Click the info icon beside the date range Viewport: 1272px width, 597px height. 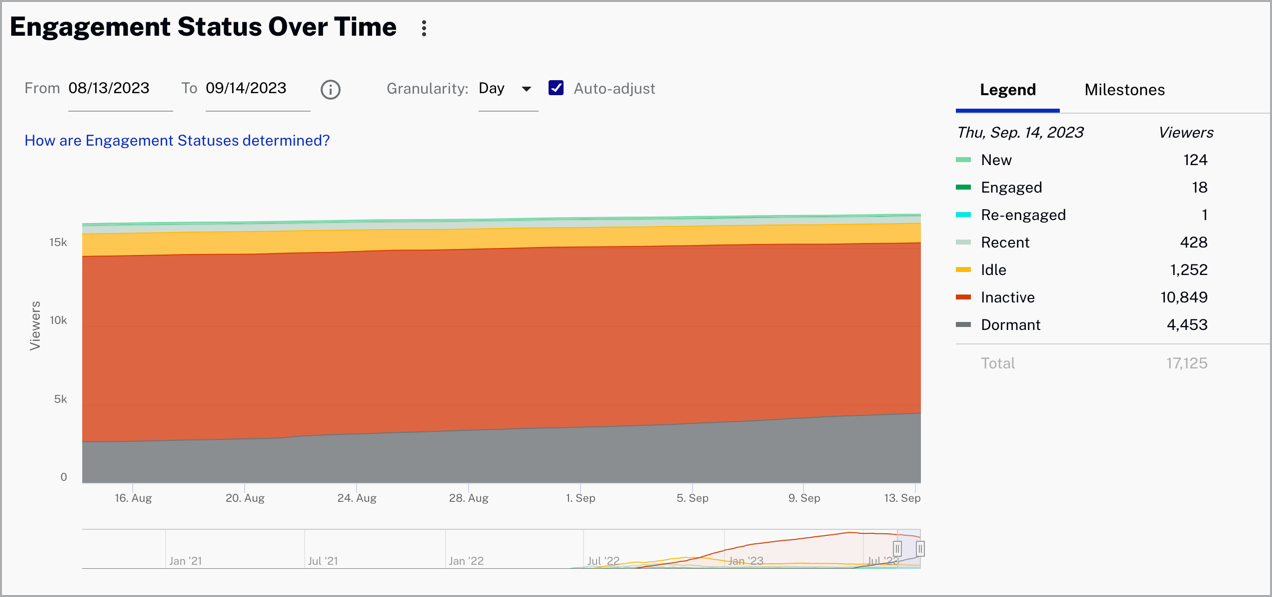click(x=331, y=89)
